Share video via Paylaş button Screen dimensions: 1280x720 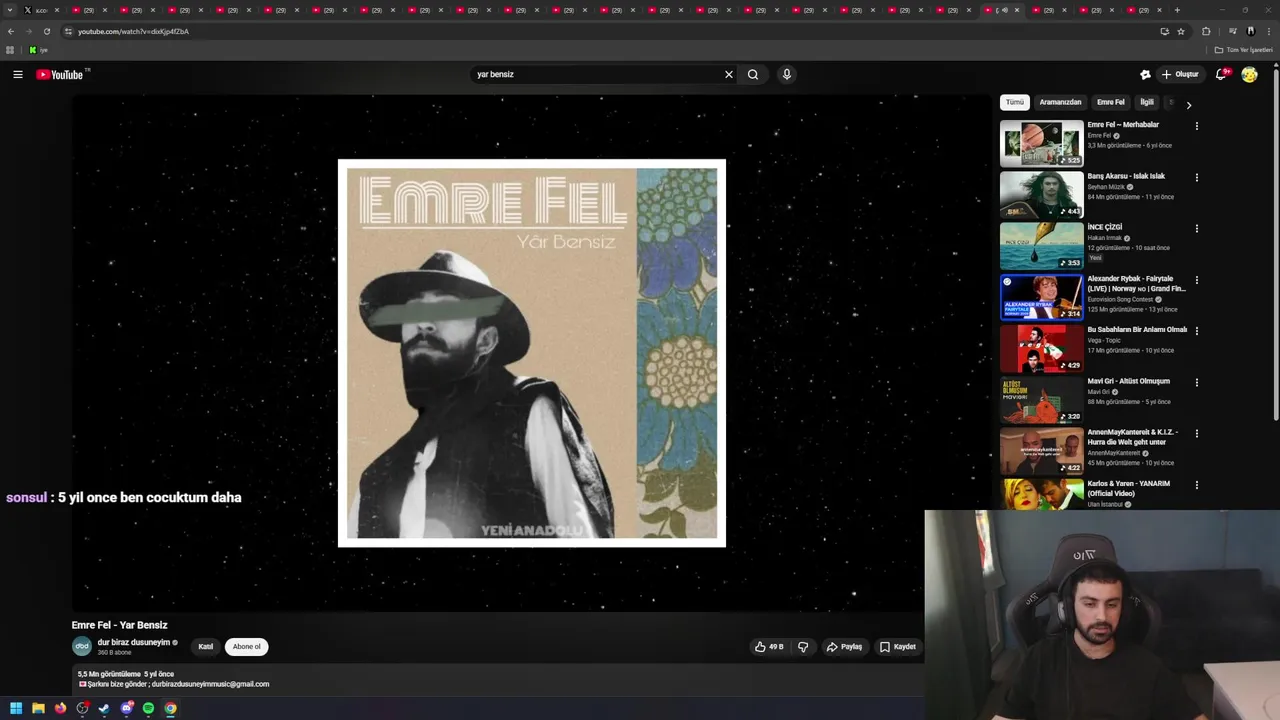(844, 647)
